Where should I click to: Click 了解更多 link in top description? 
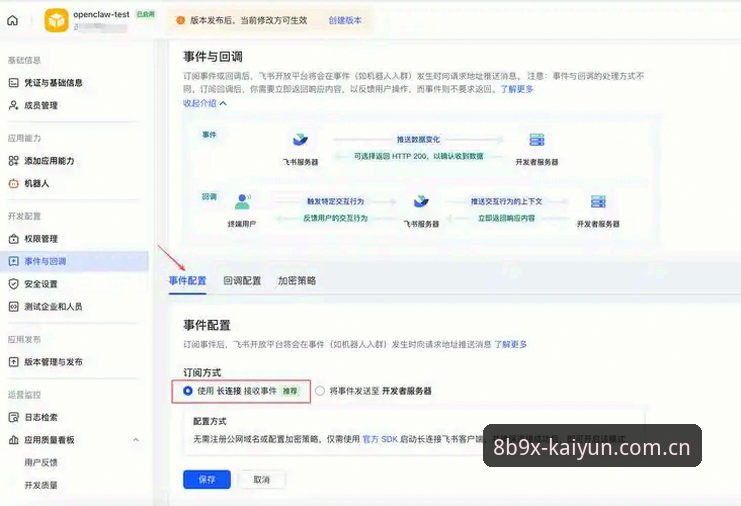tap(517, 89)
